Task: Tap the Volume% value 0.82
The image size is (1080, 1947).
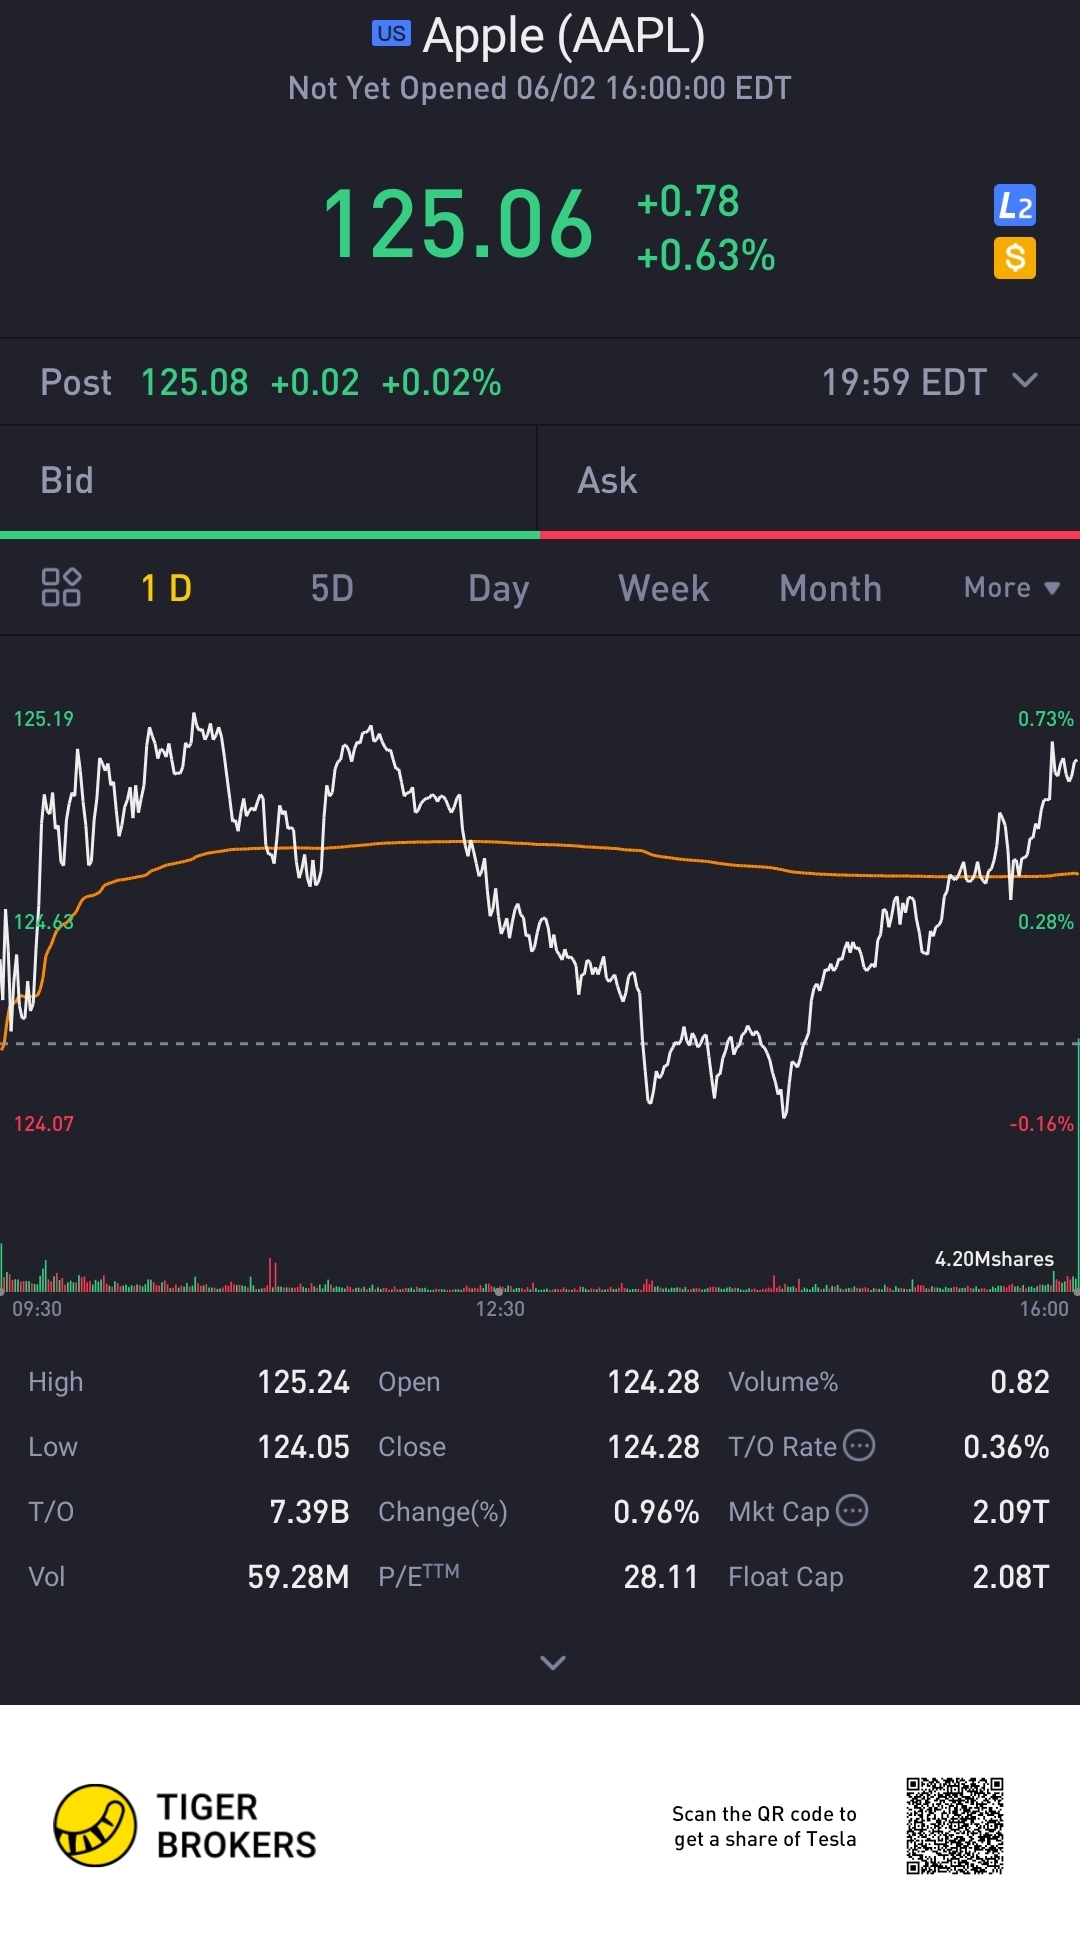Action: (1019, 1381)
